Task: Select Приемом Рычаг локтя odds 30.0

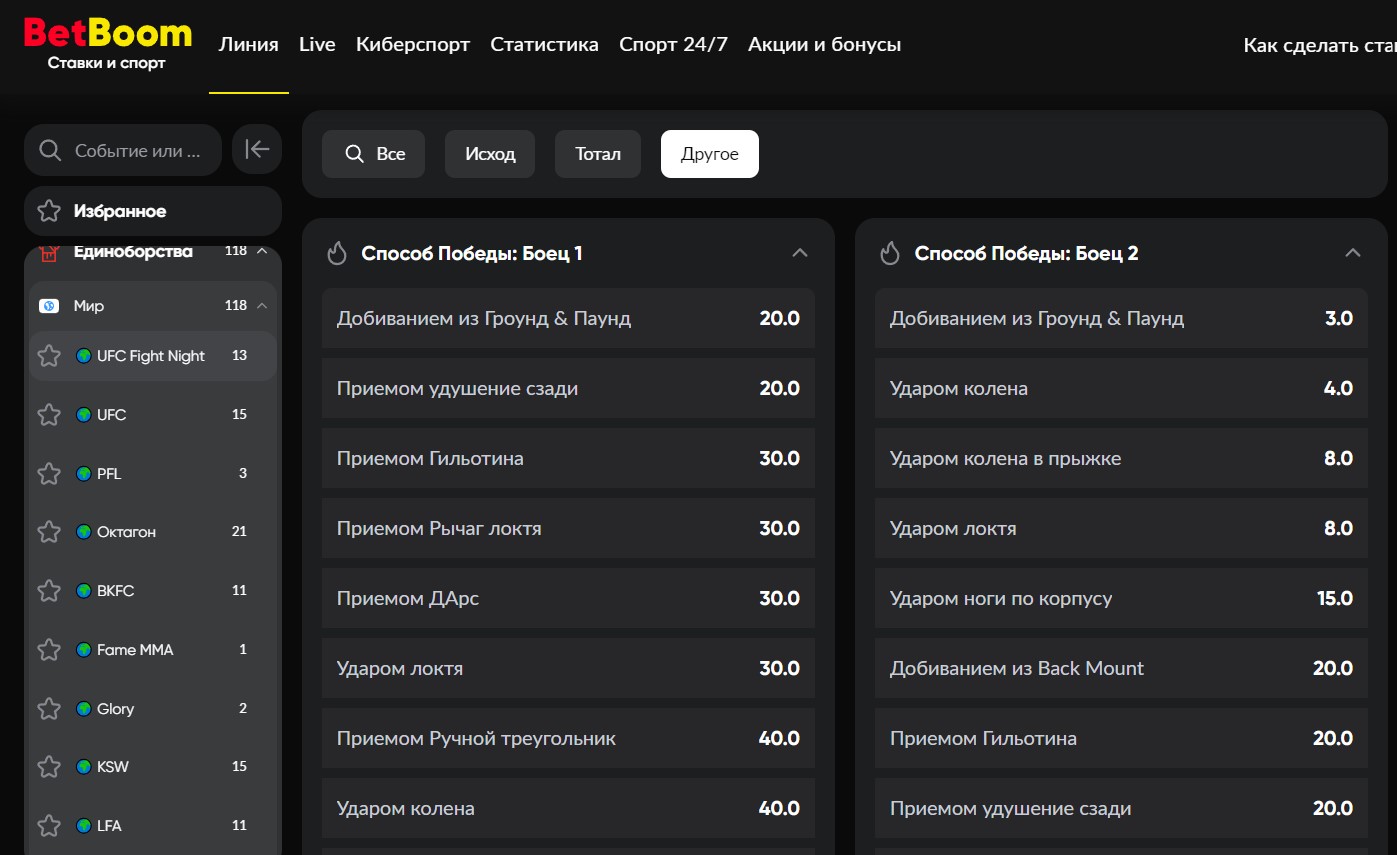Action: coord(568,528)
